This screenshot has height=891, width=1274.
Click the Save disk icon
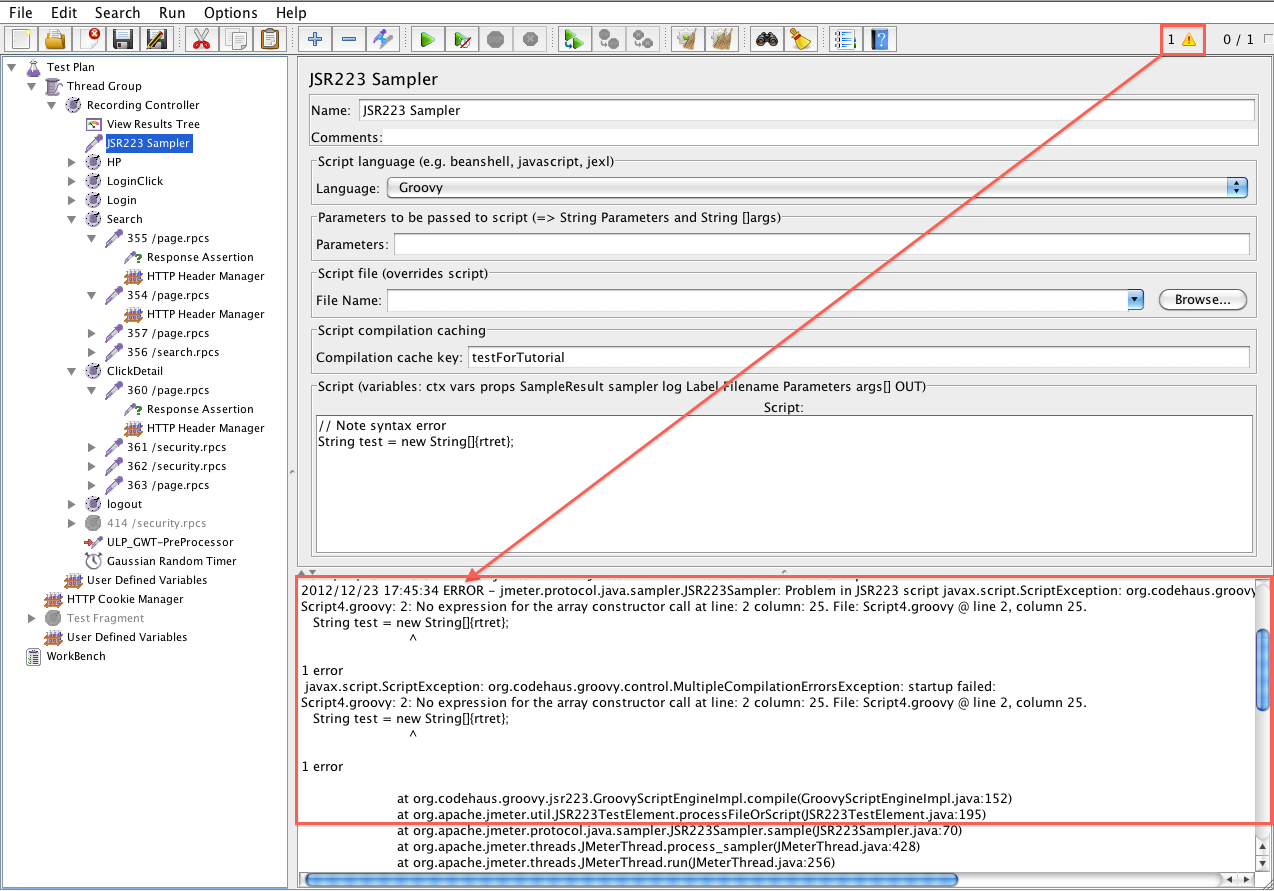(123, 40)
